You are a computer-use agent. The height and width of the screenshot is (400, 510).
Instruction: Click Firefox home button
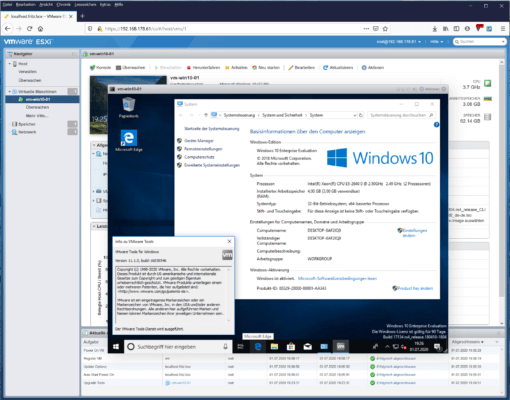click(40, 29)
